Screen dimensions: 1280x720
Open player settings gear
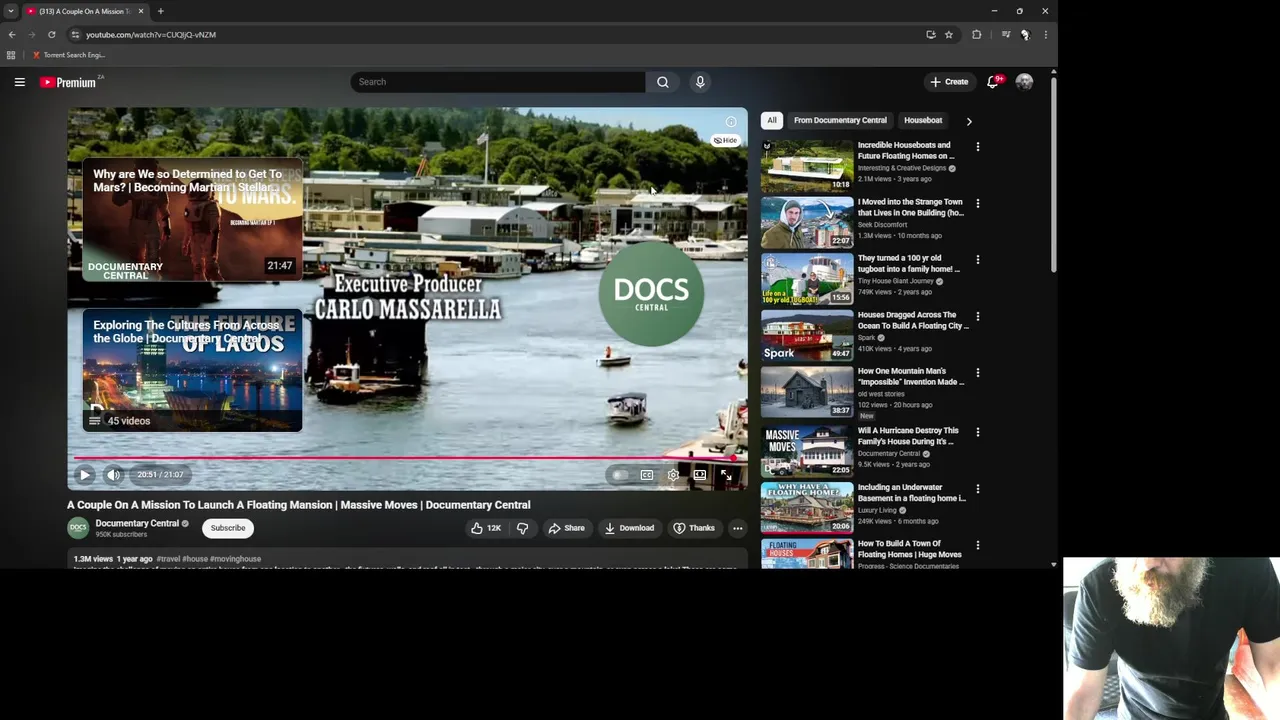tap(673, 475)
